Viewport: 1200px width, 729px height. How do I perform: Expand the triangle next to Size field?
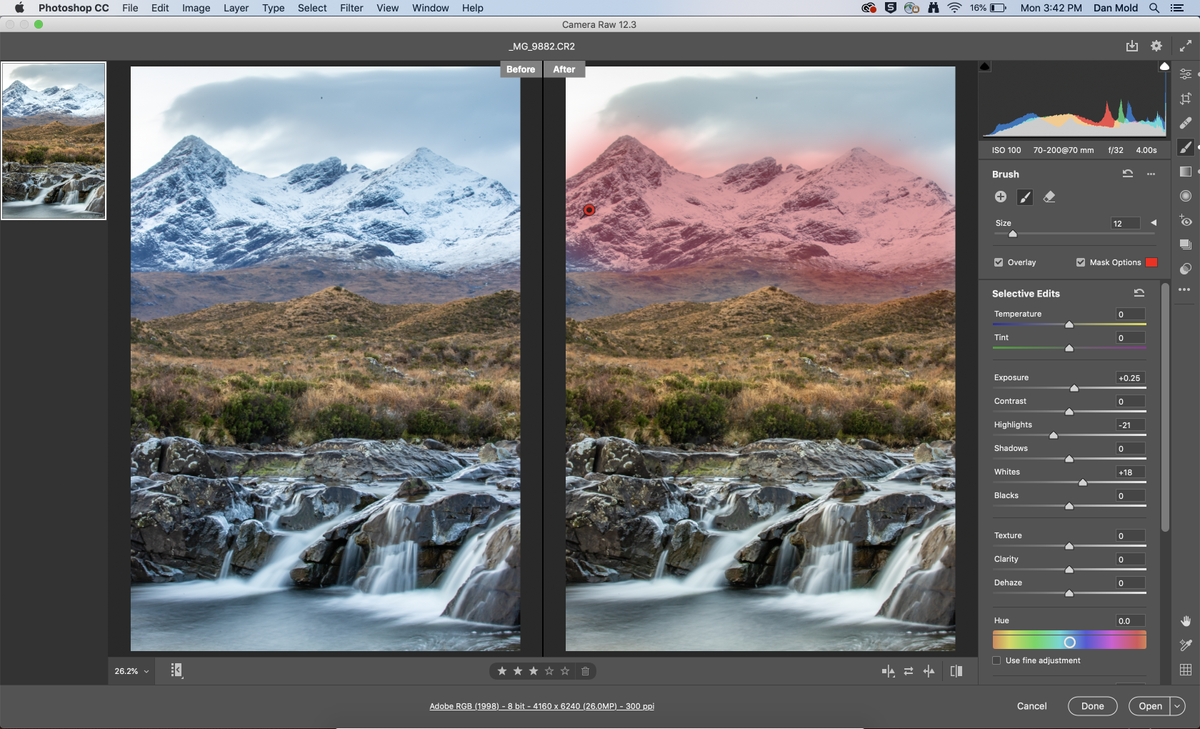pos(1153,223)
